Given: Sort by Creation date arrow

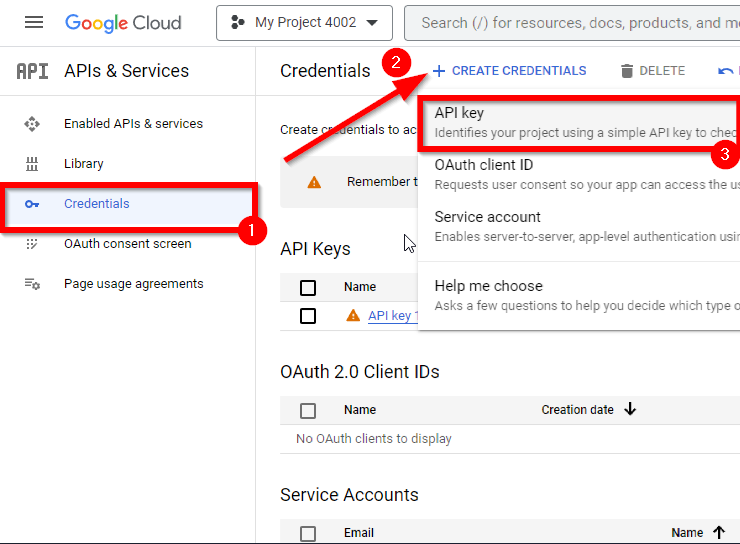Looking at the screenshot, I should (x=630, y=409).
